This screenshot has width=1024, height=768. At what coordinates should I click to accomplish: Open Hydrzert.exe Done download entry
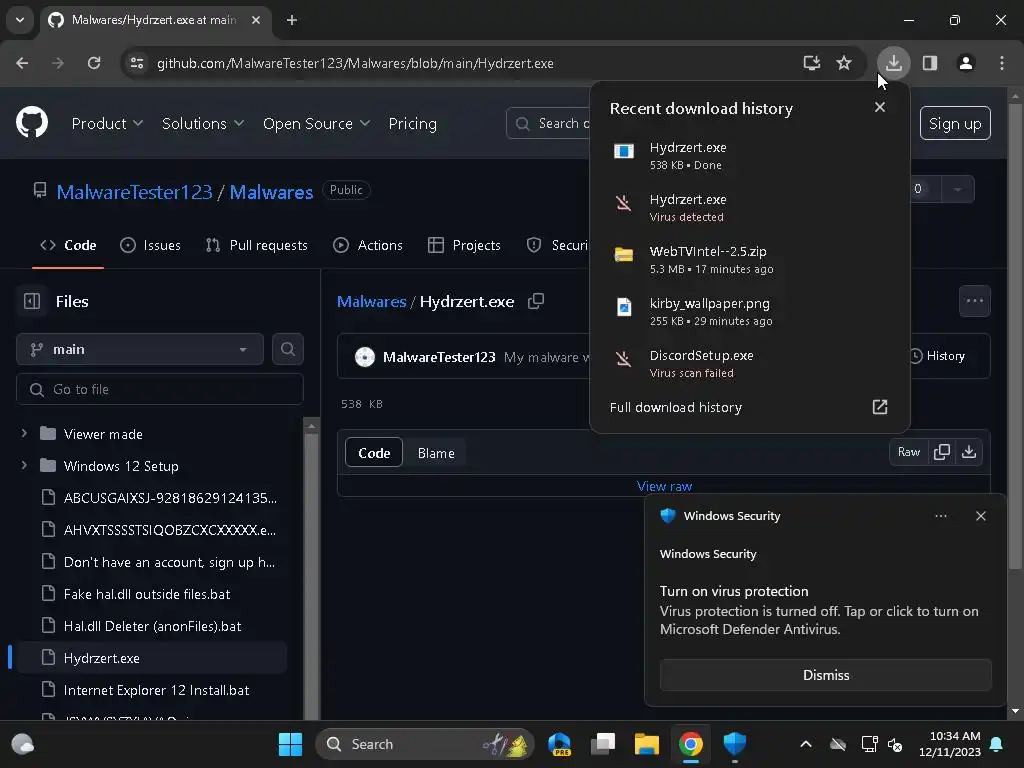(x=749, y=155)
